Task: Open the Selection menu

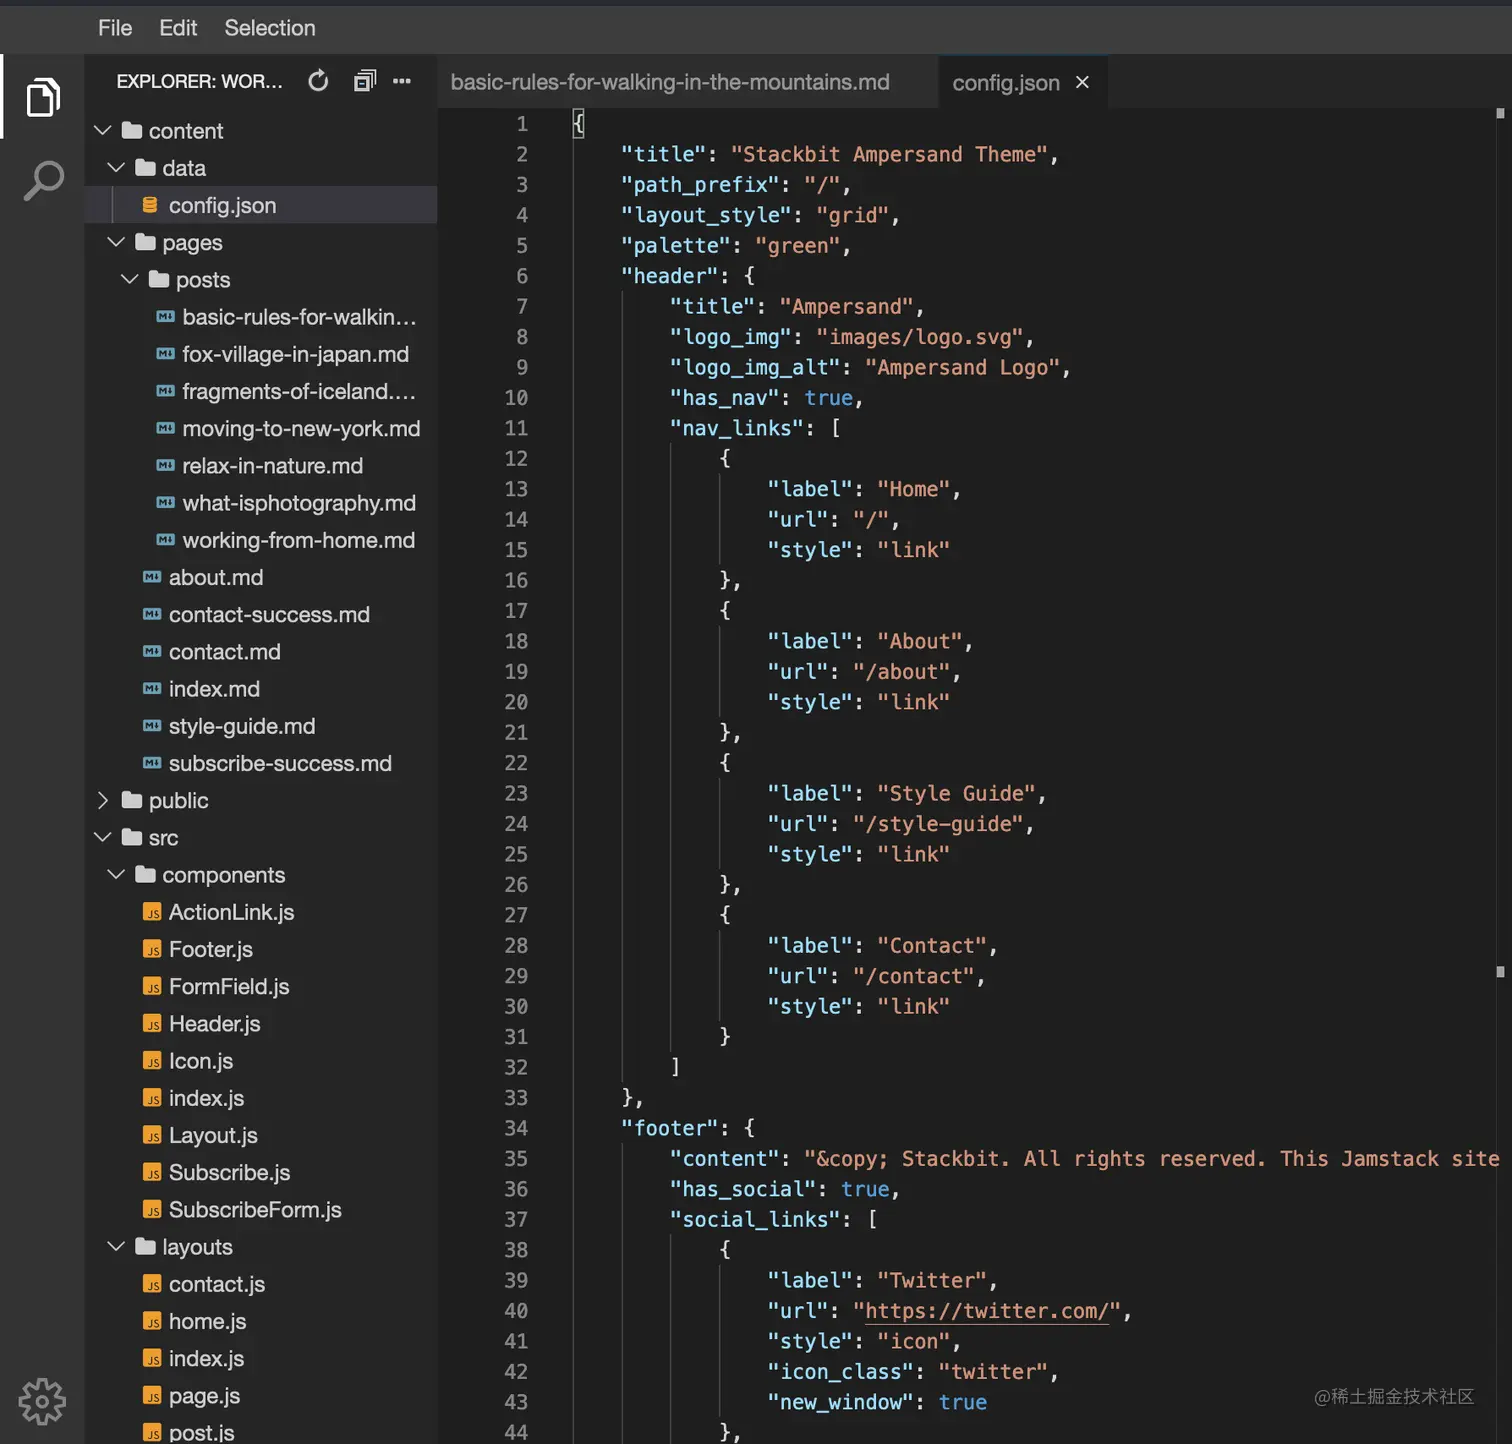Action: 269,28
